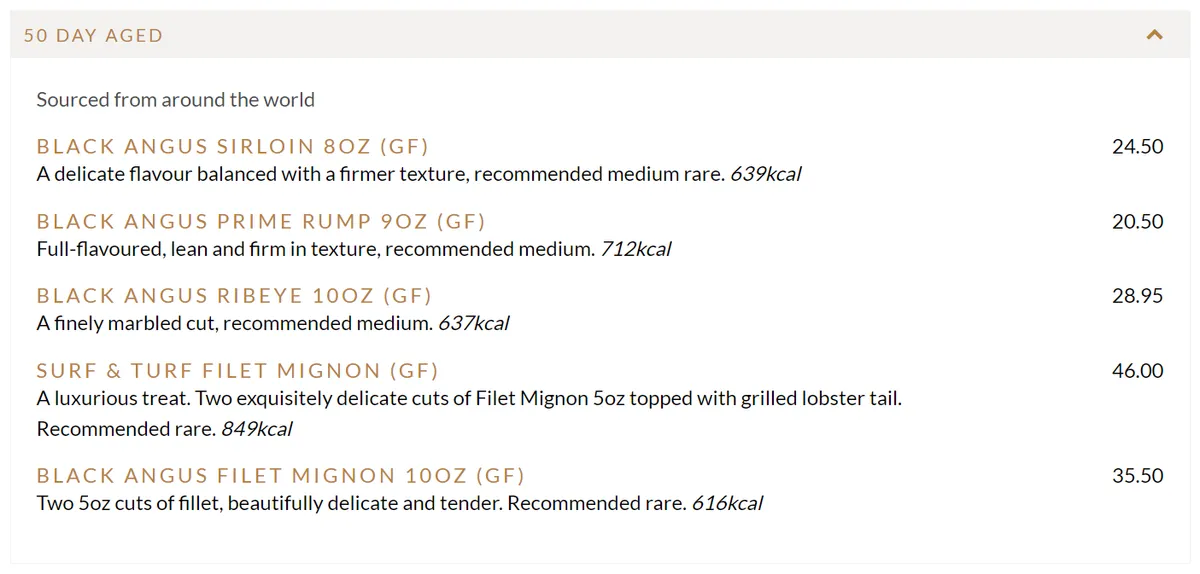The width and height of the screenshot is (1200, 574).
Task: Click the "Full-flavoured, lean and firm" description
Action: click(315, 249)
